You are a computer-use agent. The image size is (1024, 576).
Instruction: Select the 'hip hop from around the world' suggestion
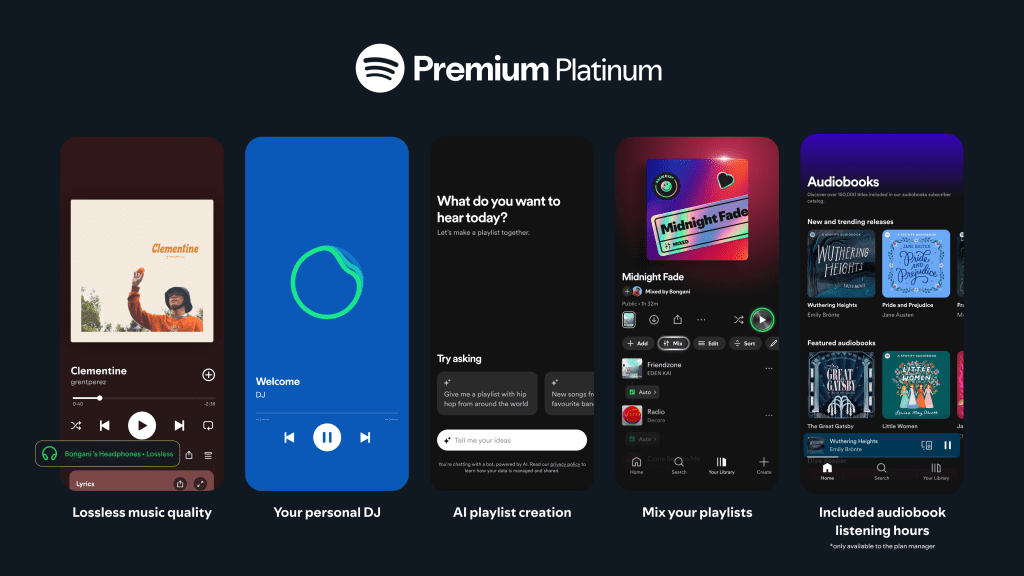point(487,393)
